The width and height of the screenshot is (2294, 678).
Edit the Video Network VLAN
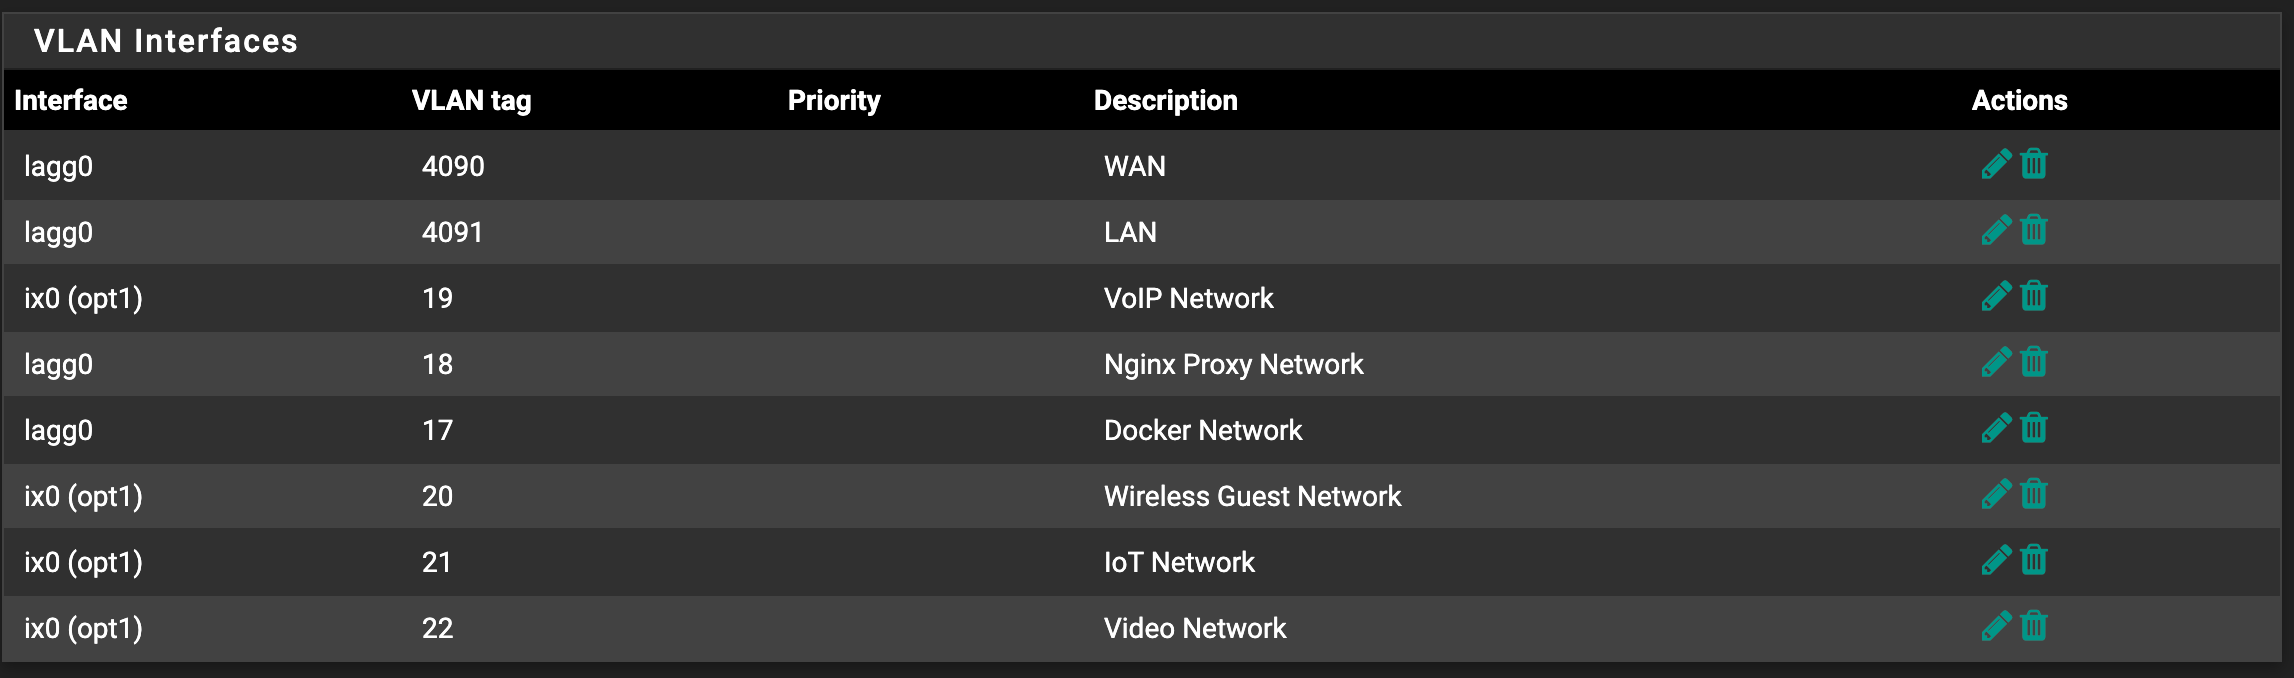(x=1996, y=626)
